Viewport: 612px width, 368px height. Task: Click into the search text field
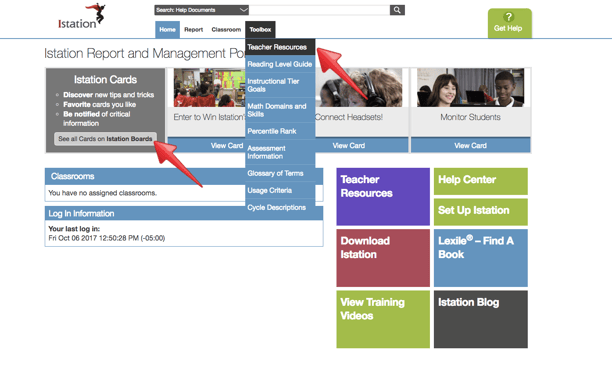pyautogui.click(x=319, y=10)
